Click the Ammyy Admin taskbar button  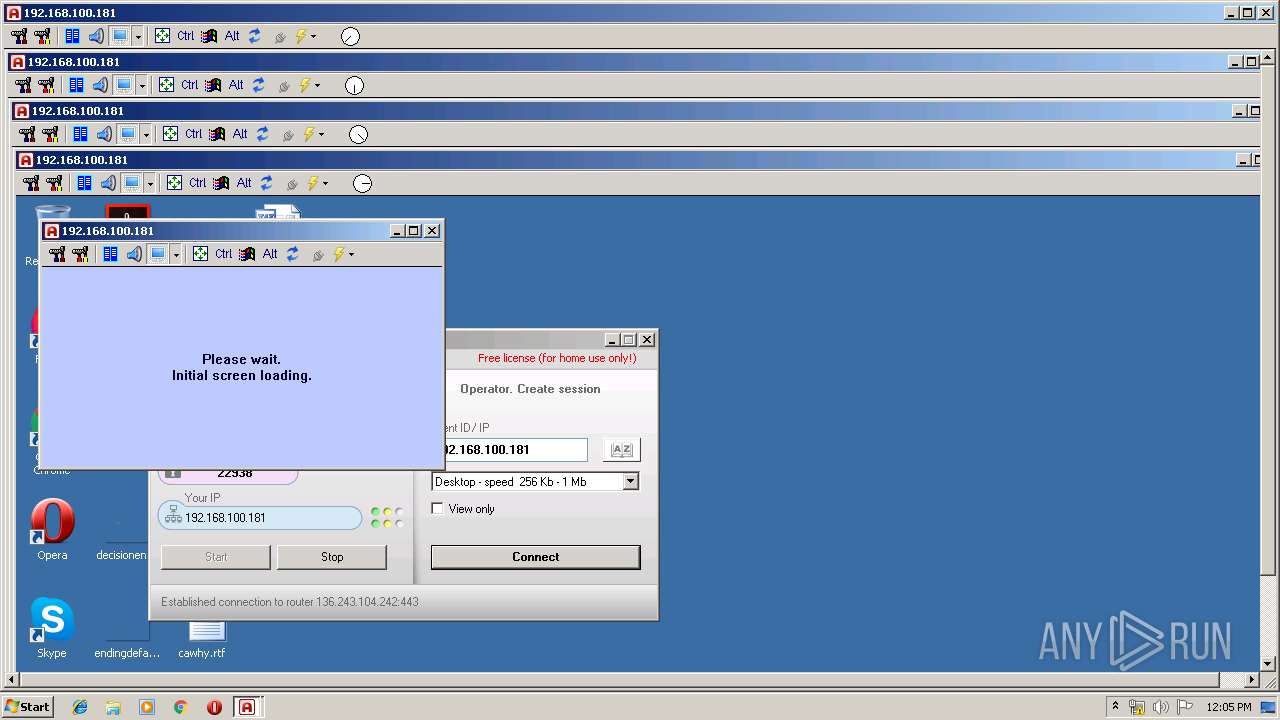click(x=247, y=707)
